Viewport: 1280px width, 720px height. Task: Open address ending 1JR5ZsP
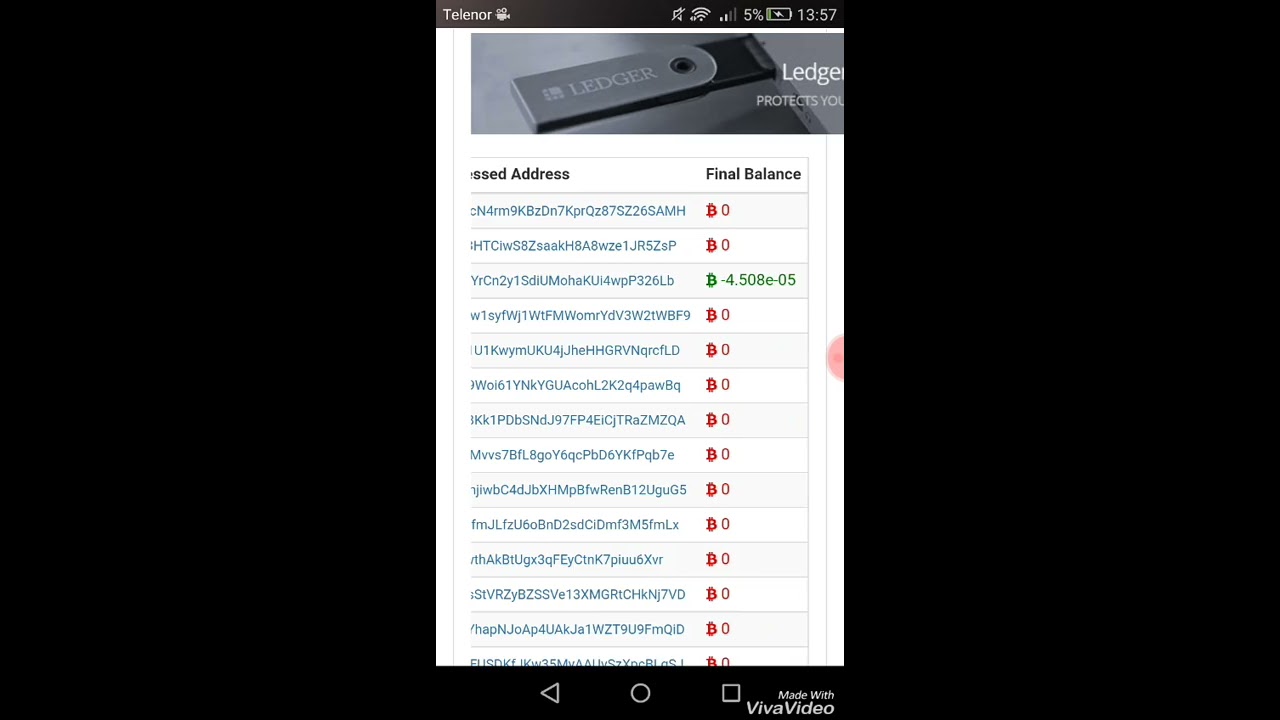point(573,246)
